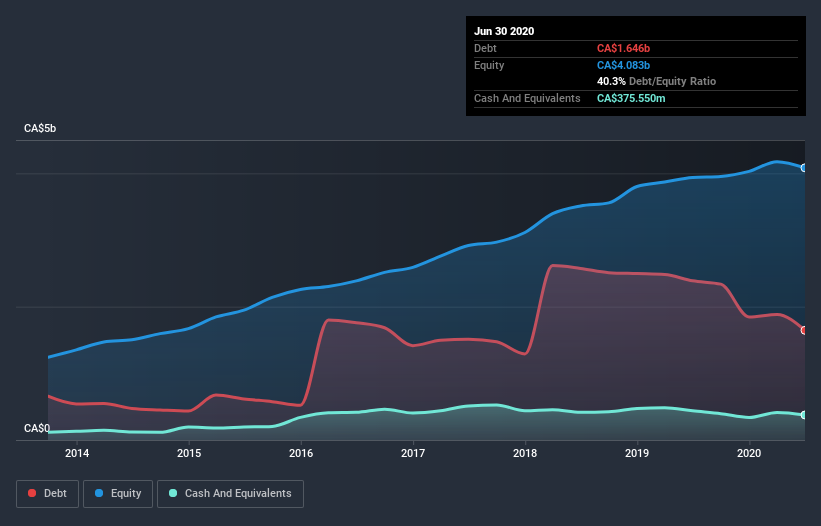This screenshot has height=526, width=821.
Task: Click the CA$5b y-axis label
Action: (40, 128)
